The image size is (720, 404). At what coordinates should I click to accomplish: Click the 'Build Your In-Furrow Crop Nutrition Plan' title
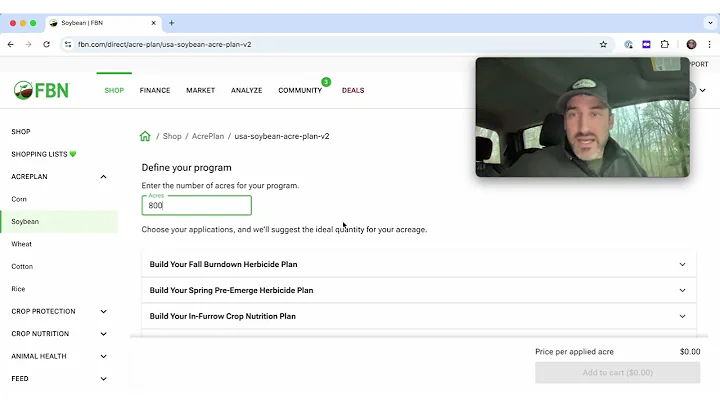pos(223,316)
